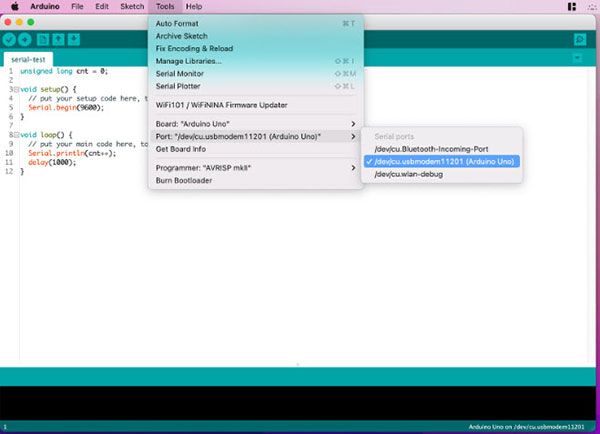Open the tab dropdown arrow at right

point(578,59)
